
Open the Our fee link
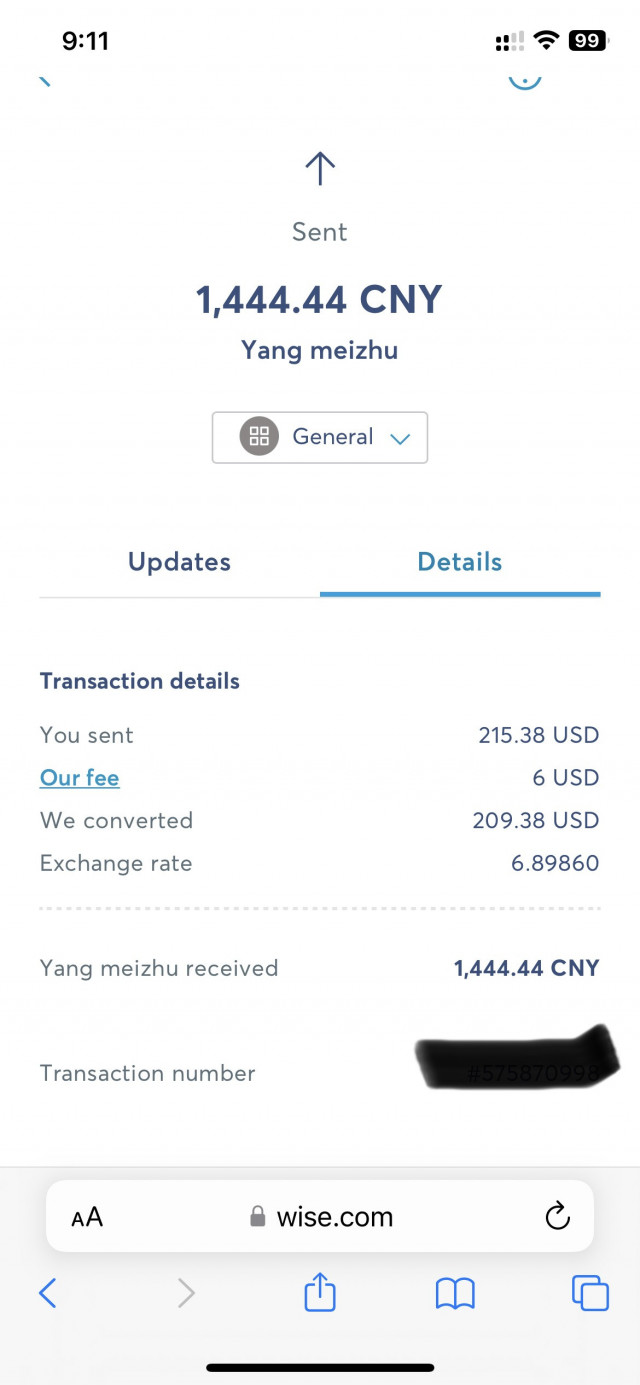coord(80,778)
